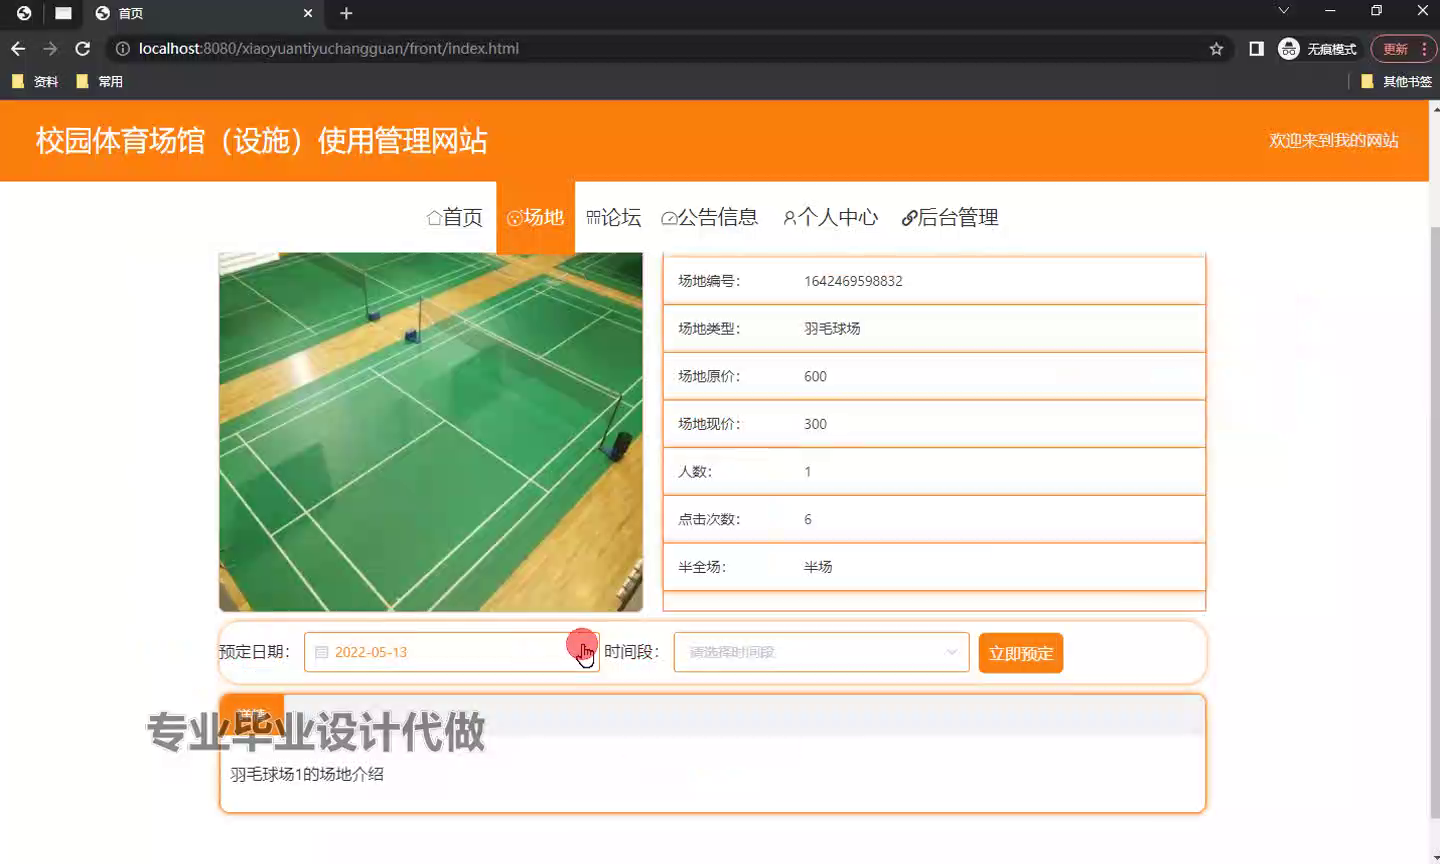Image resolution: width=1440 pixels, height=864 pixels.
Task: Click the venue type value 羽毛球场
Action: [x=832, y=328]
